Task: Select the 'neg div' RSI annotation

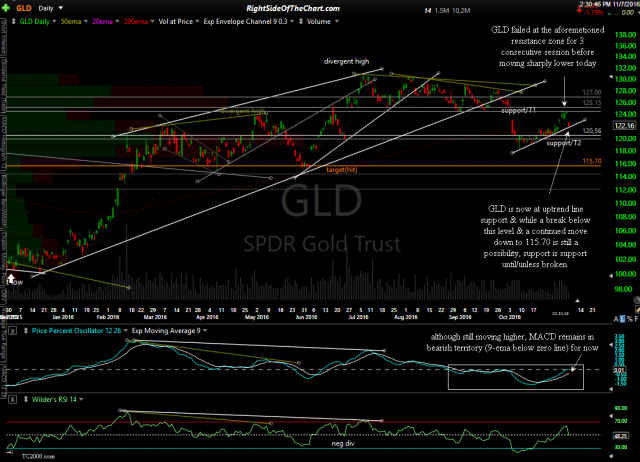Action: coord(343,443)
